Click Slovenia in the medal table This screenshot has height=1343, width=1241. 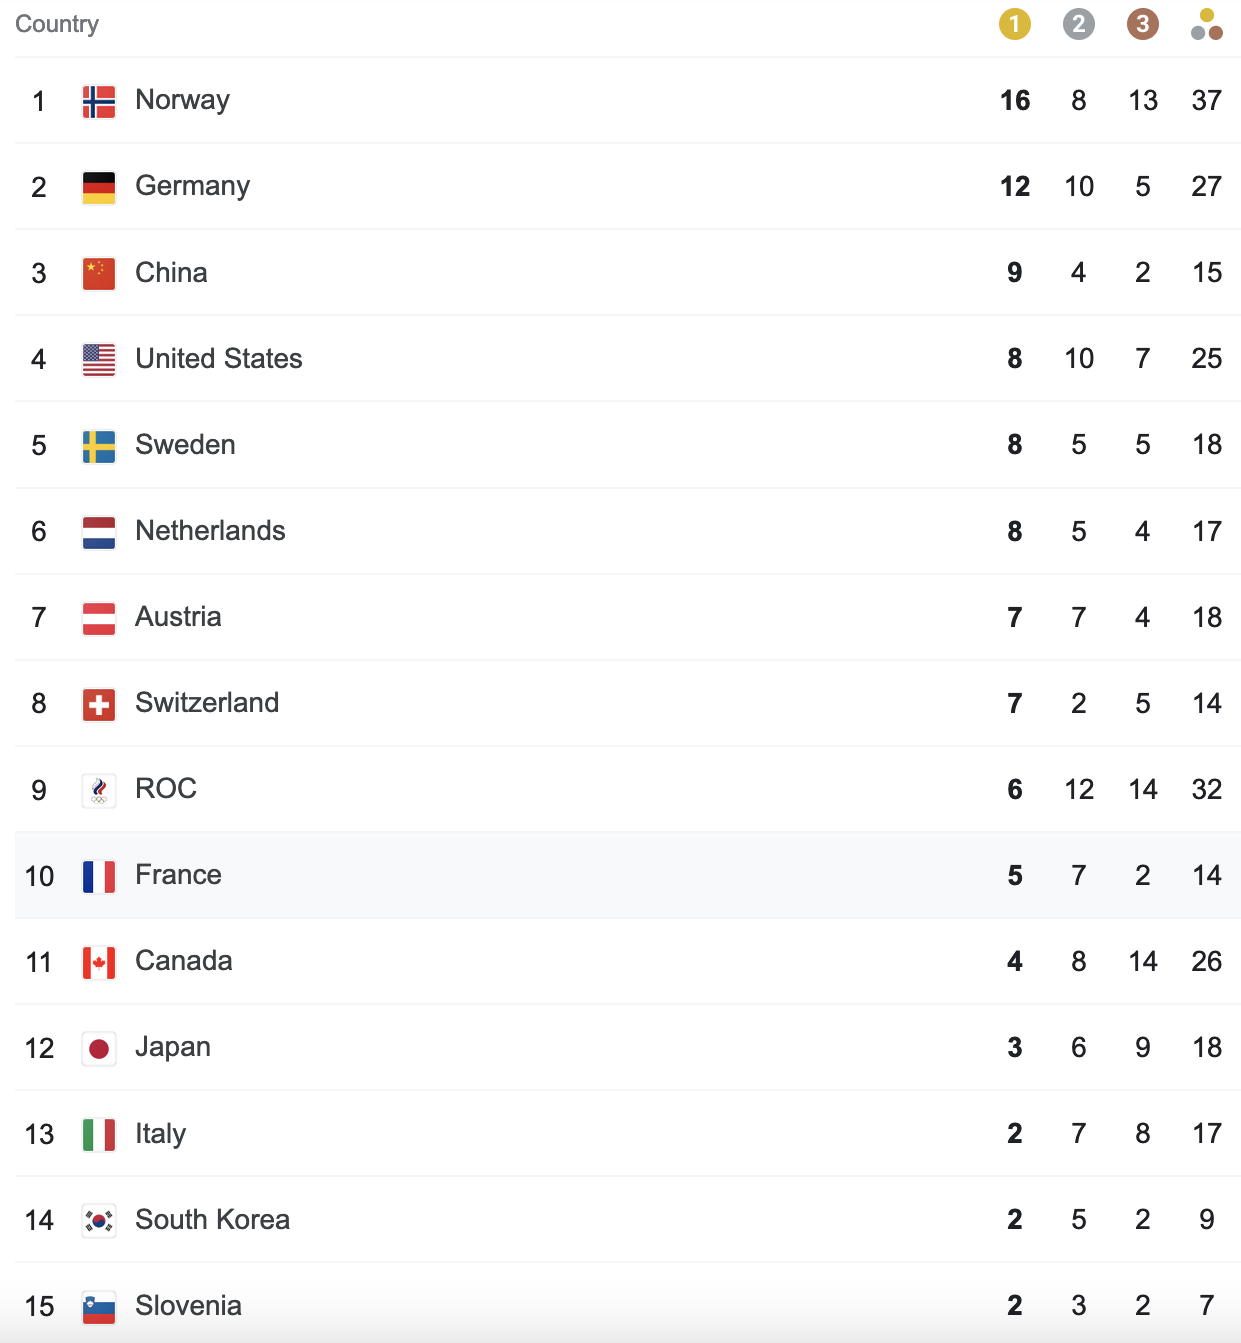188,1305
